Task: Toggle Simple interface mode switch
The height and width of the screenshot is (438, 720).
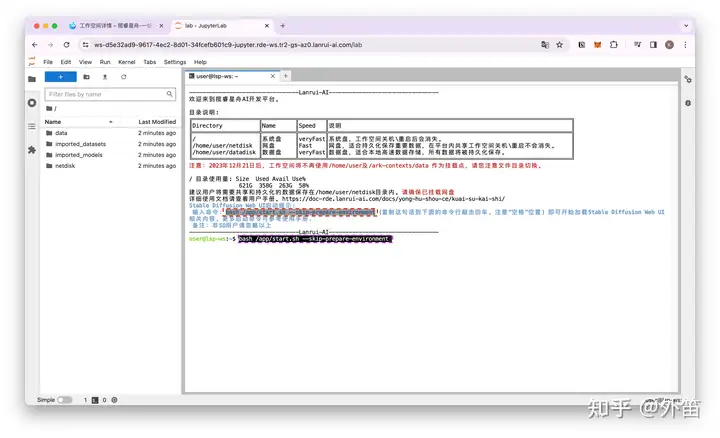Action: (65, 400)
